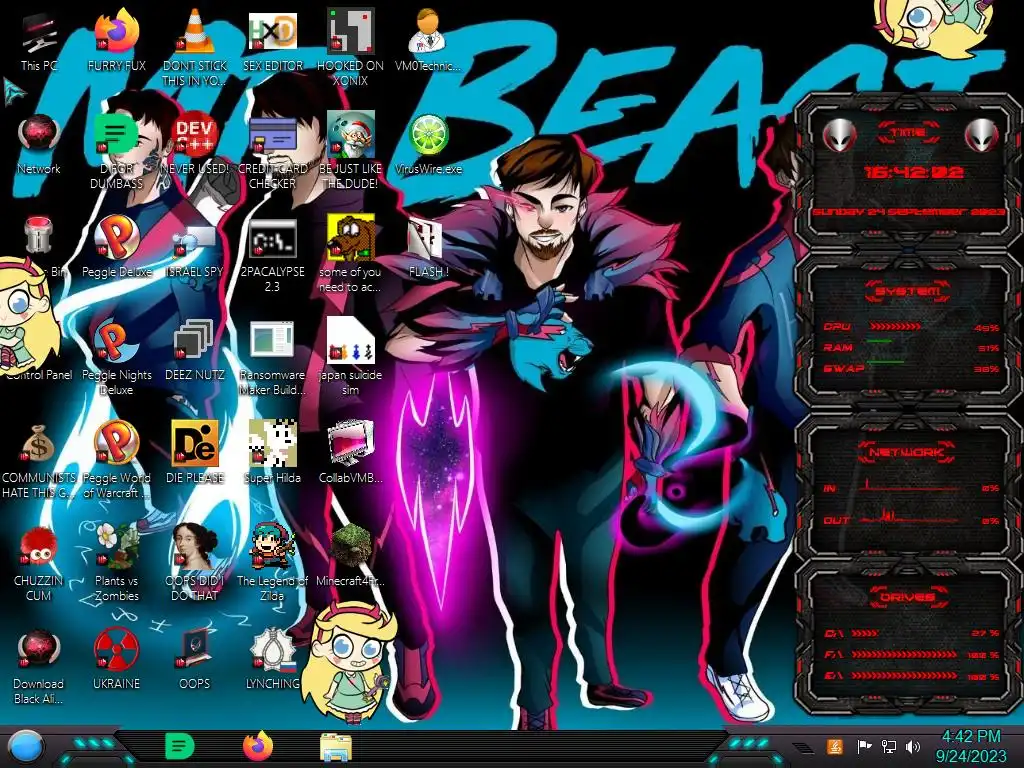Open the COMMUNISTS HATE THIS money bag icon

tap(39, 461)
